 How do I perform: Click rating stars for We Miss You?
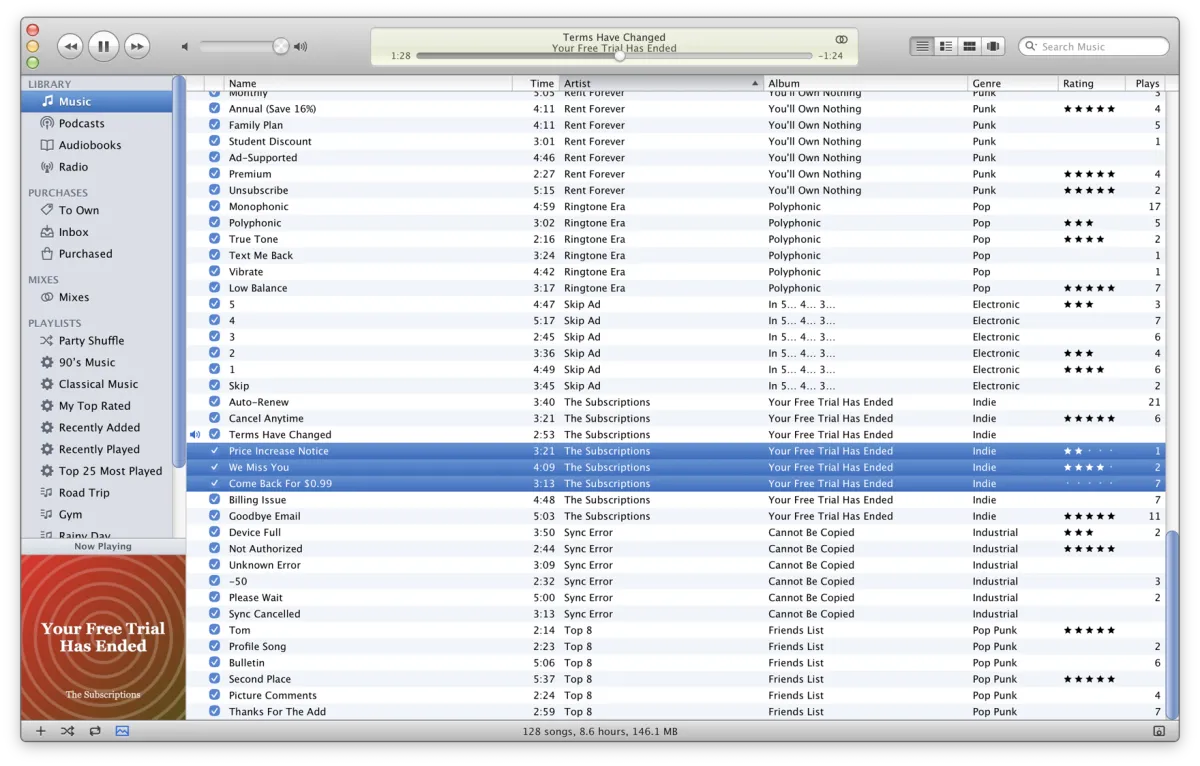[1089, 467]
